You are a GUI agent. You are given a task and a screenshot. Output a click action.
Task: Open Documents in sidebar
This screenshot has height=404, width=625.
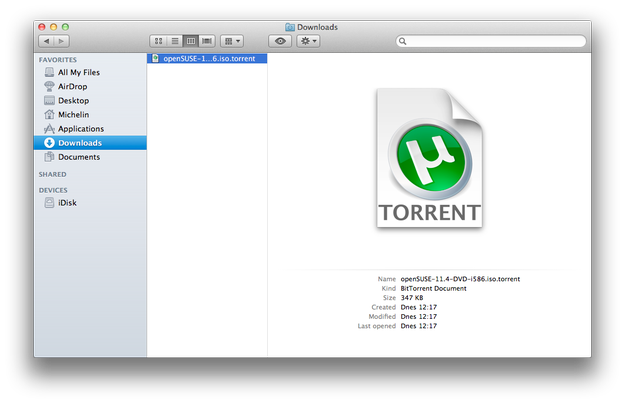coord(90,157)
